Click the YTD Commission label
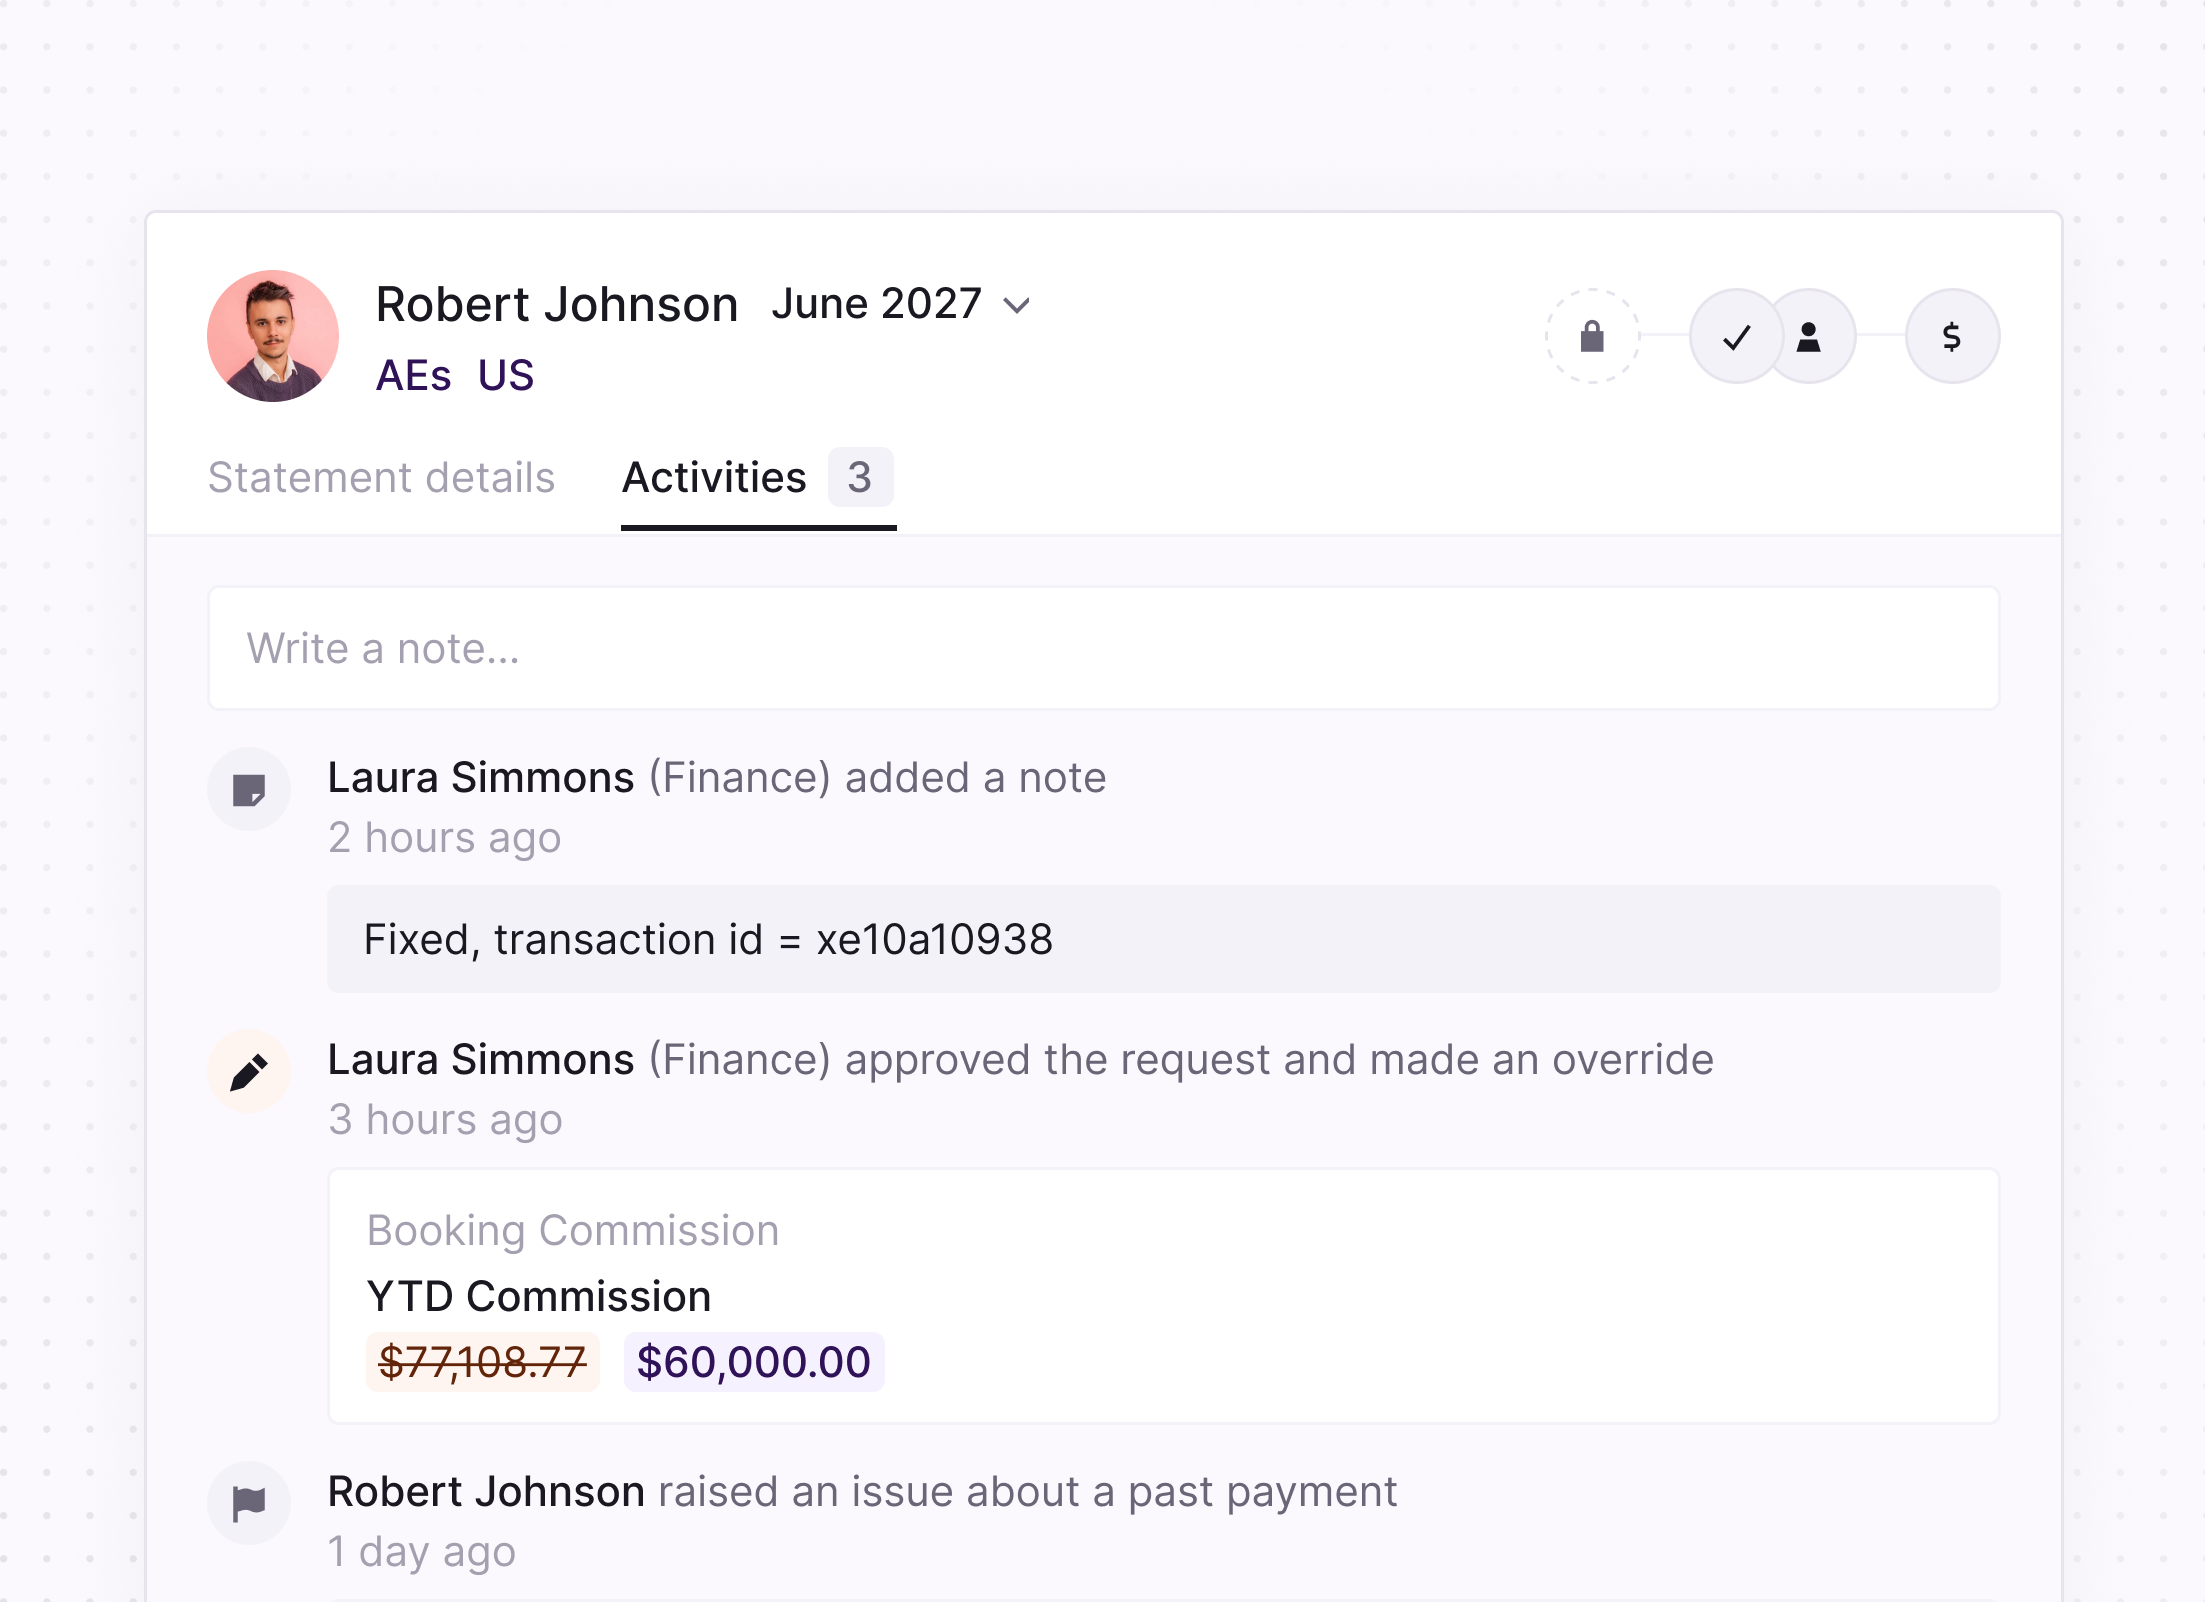 click(x=539, y=1296)
